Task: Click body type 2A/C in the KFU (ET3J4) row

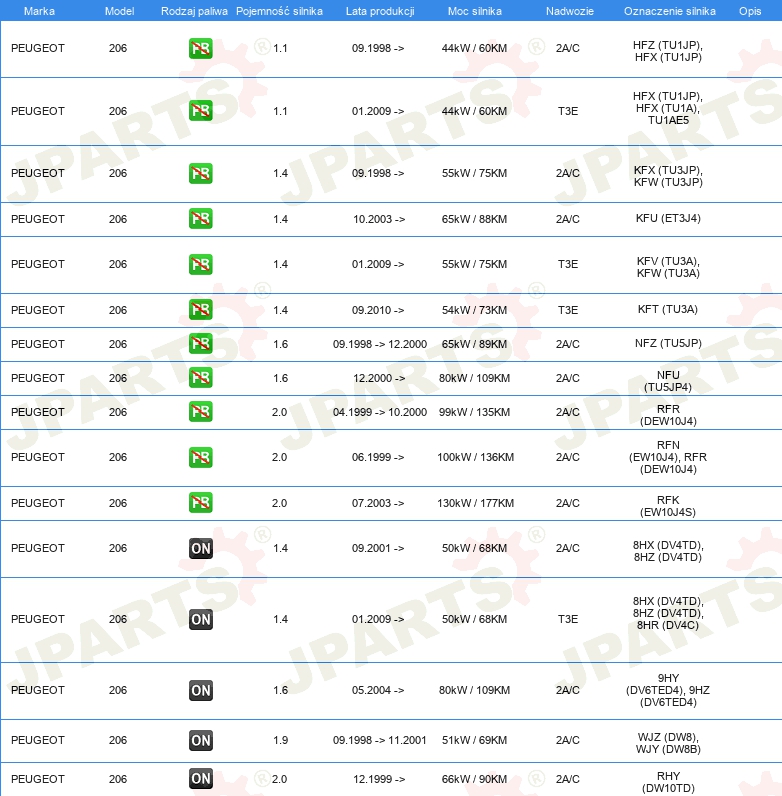Action: tap(568, 219)
